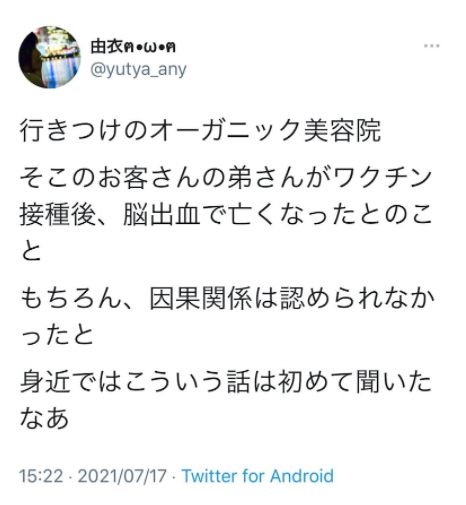Open the three-dot more options menu

(431, 46)
